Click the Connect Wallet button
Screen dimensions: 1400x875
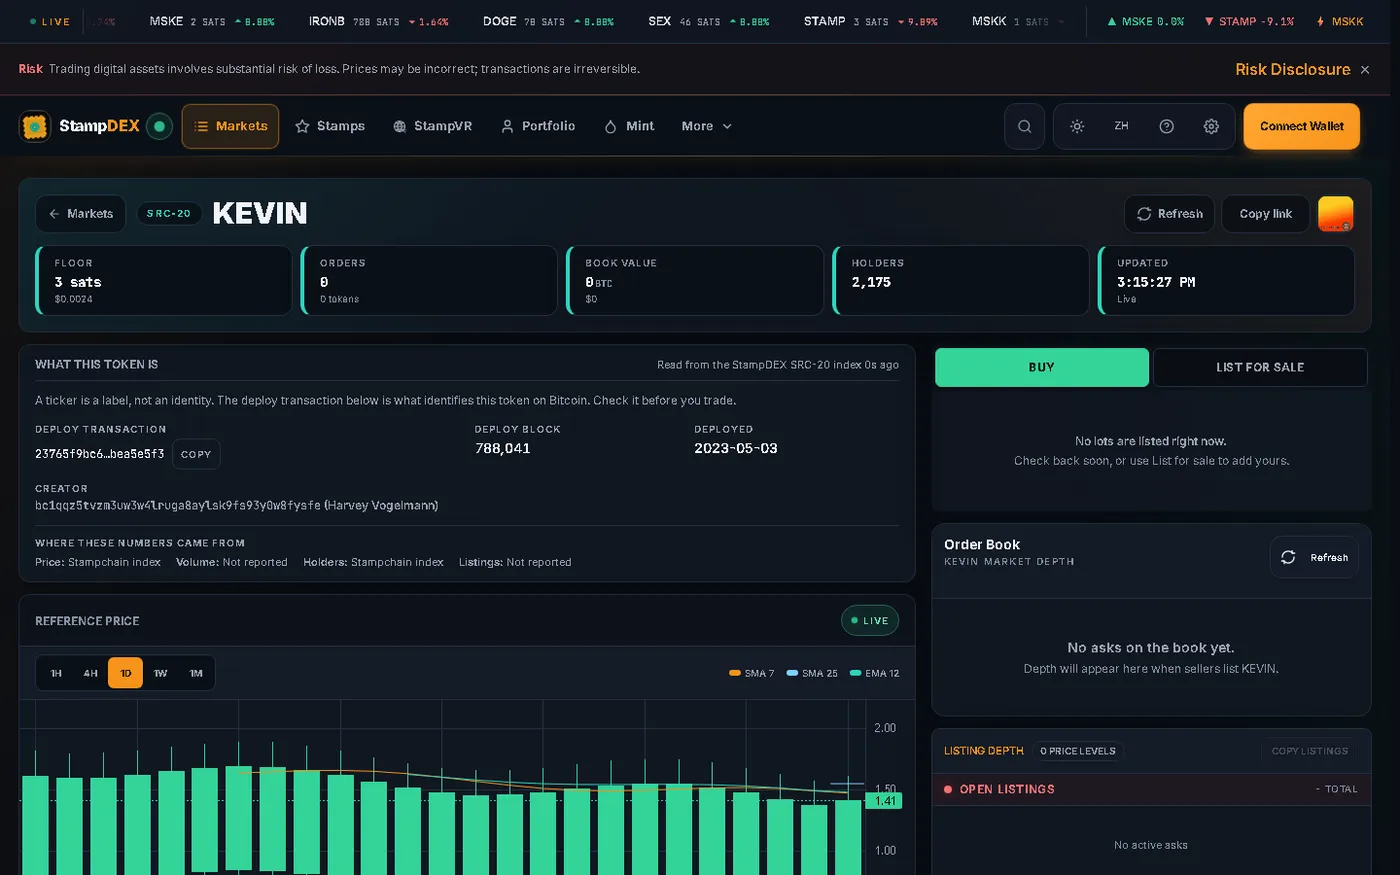coord(1301,126)
